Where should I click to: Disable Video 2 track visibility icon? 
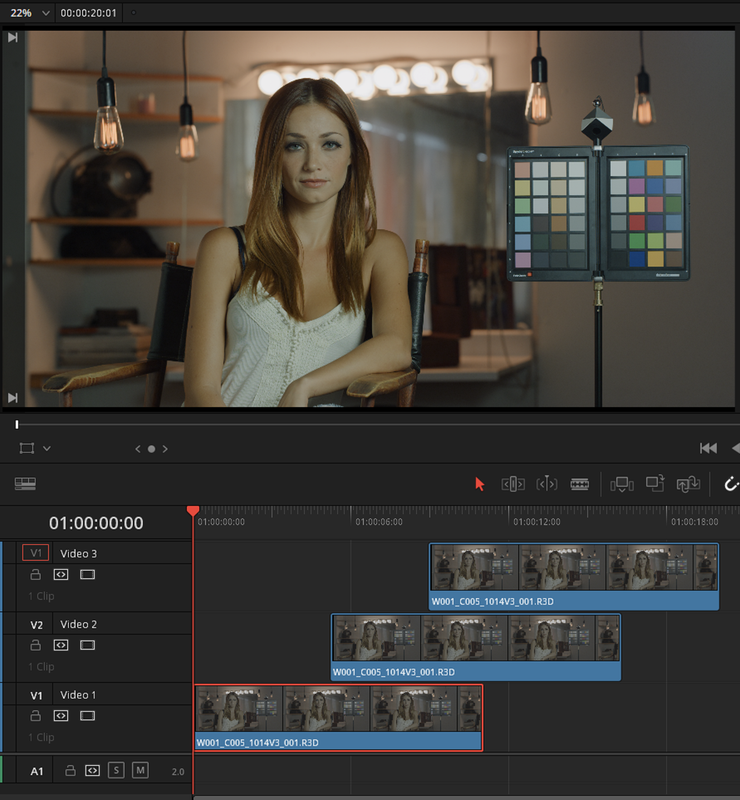pos(87,645)
